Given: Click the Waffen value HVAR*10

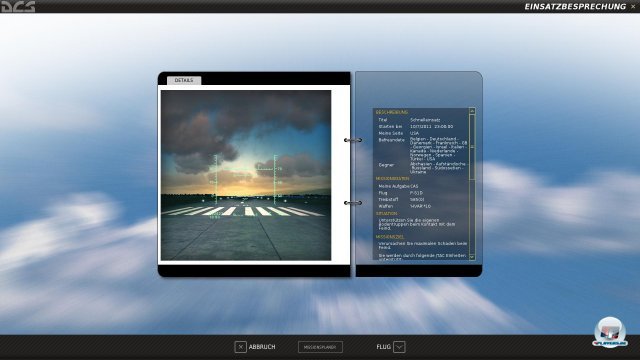Looking at the screenshot, I should coord(420,206).
